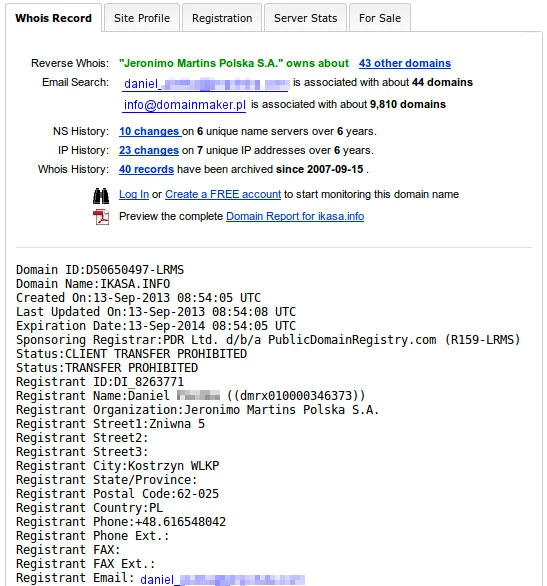Click the registrant email link at bottom
The height and width of the screenshot is (586, 547).
tap(223, 579)
